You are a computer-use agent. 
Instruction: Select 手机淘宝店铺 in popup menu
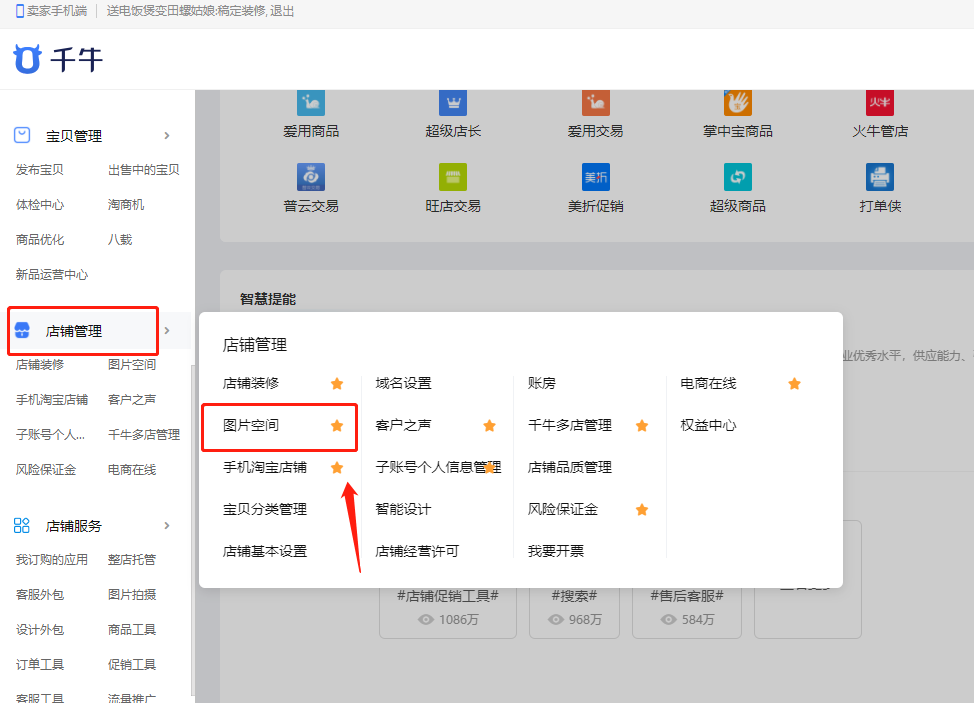265,467
